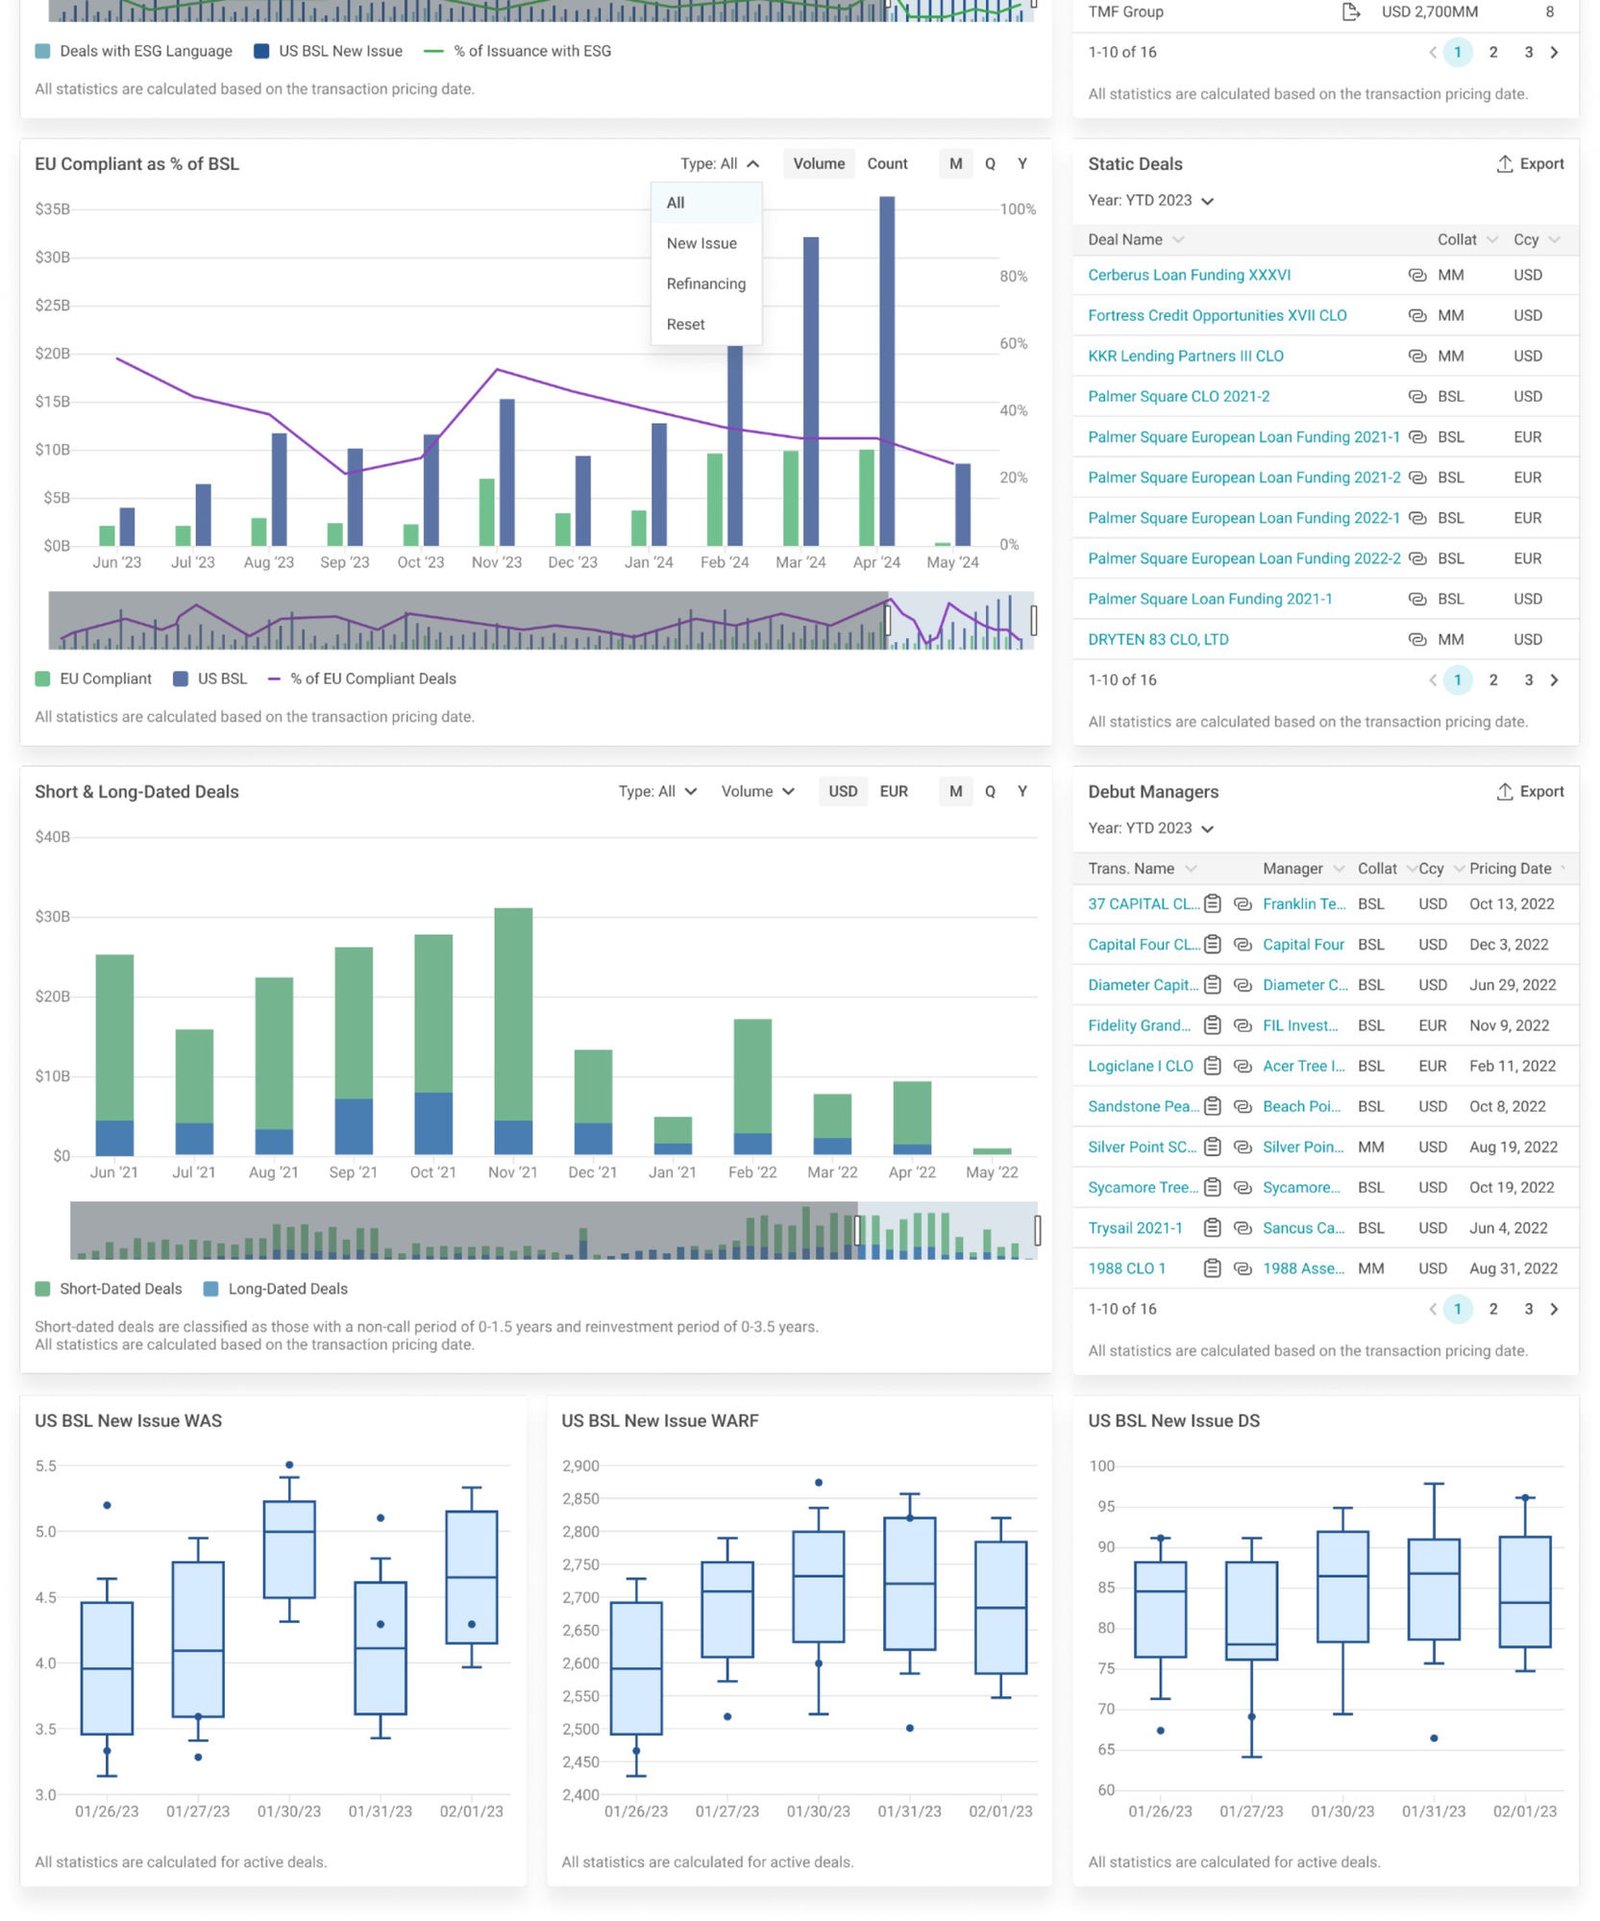Click the document icon for 37 CAPITAL CL row
This screenshot has height=1921, width=1600.
pyautogui.click(x=1212, y=904)
